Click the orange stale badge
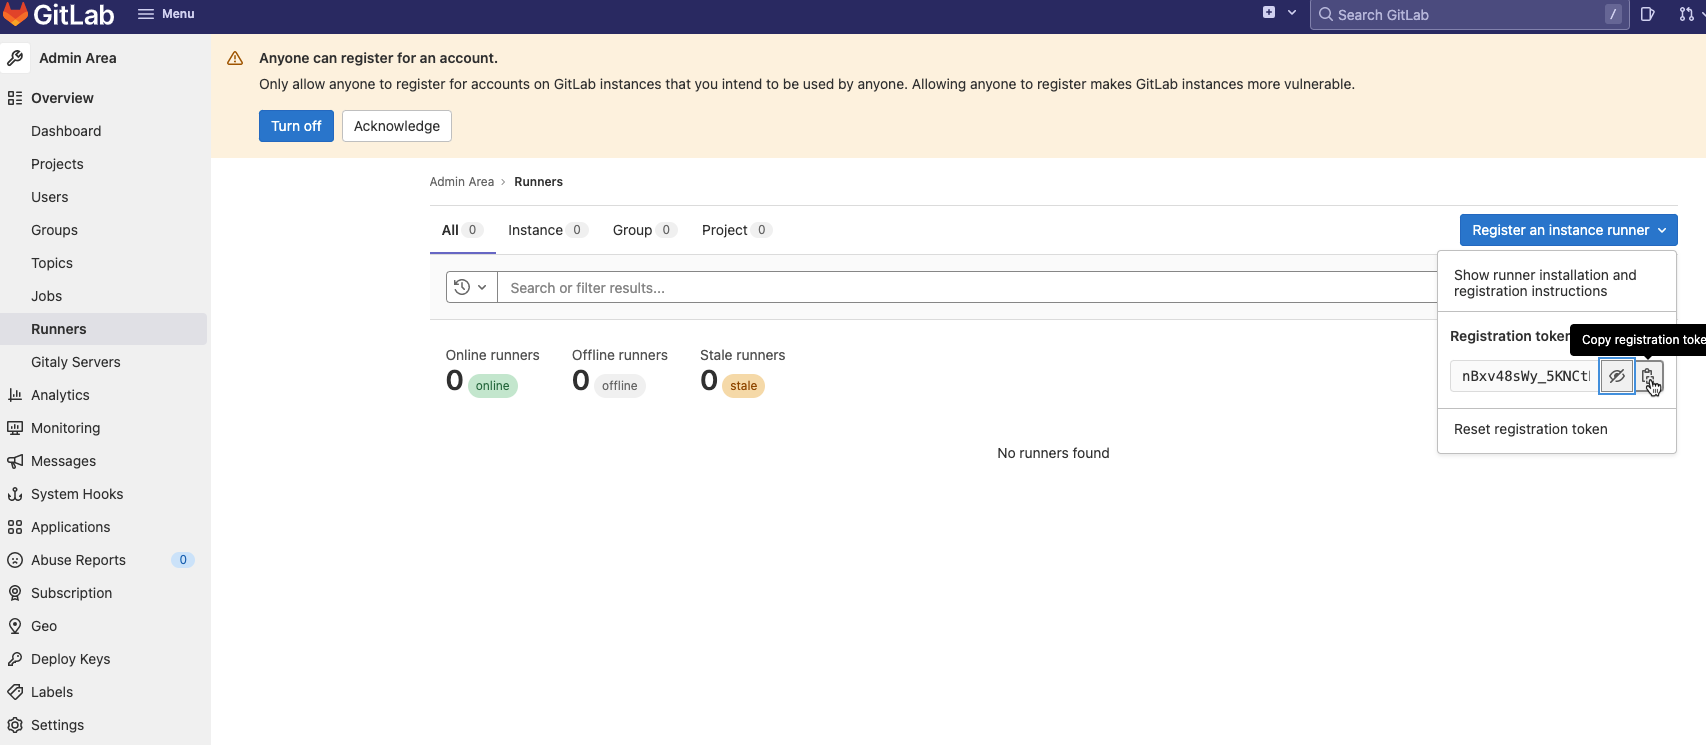Viewport: 1706px width, 745px height. click(x=743, y=386)
